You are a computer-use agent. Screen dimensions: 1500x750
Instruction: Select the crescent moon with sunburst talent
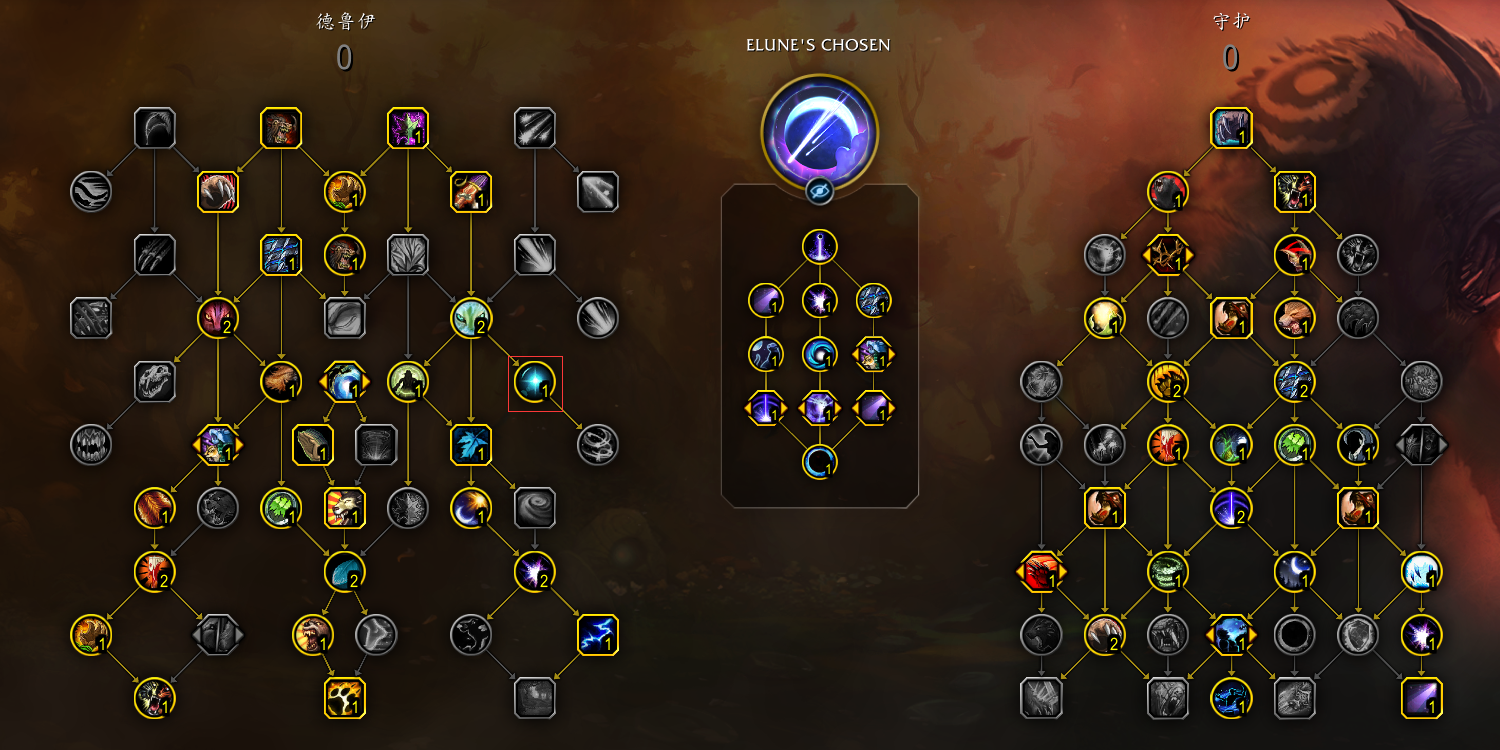[471, 508]
